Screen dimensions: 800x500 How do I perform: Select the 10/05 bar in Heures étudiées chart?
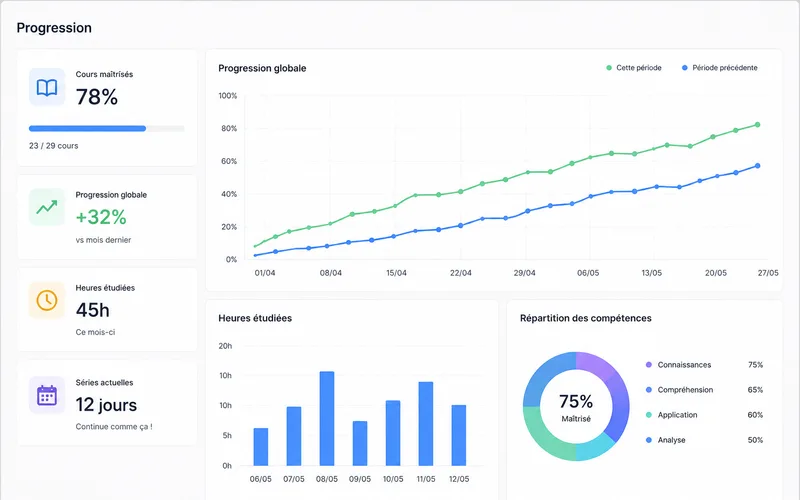tap(393, 433)
